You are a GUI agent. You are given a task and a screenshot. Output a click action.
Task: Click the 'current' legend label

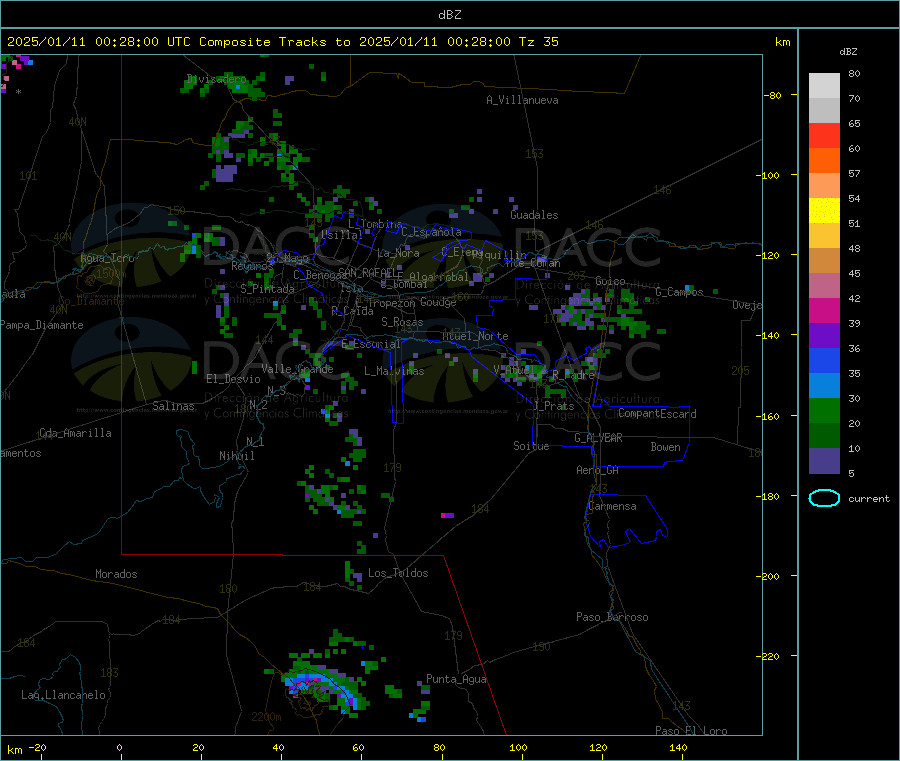[x=869, y=499]
